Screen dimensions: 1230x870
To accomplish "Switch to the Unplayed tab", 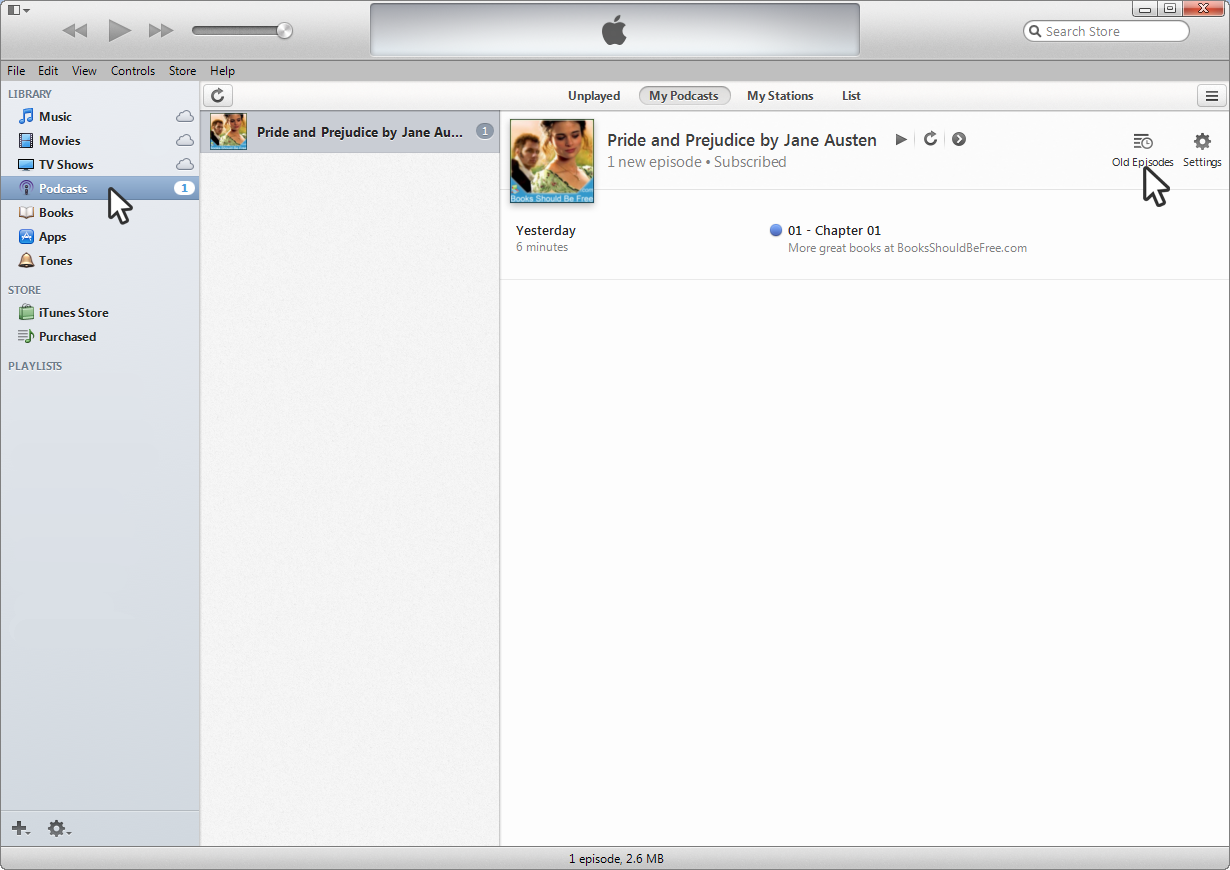I will click(594, 96).
